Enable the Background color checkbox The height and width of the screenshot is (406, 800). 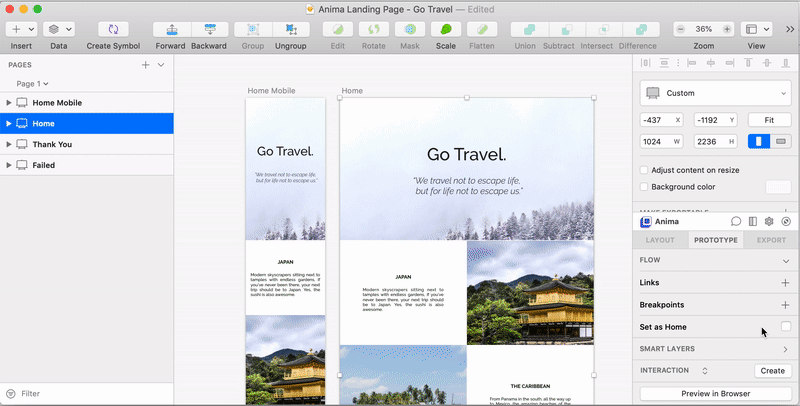[x=645, y=187]
